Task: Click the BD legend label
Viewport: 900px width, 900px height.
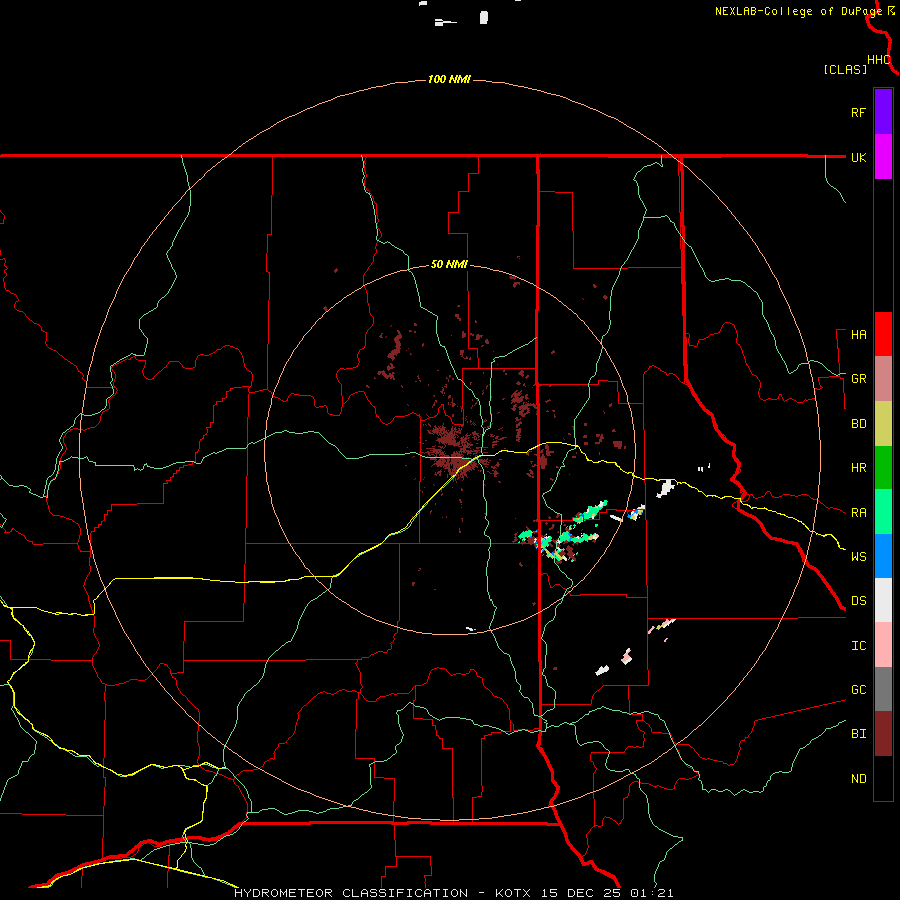Action: pyautogui.click(x=859, y=424)
